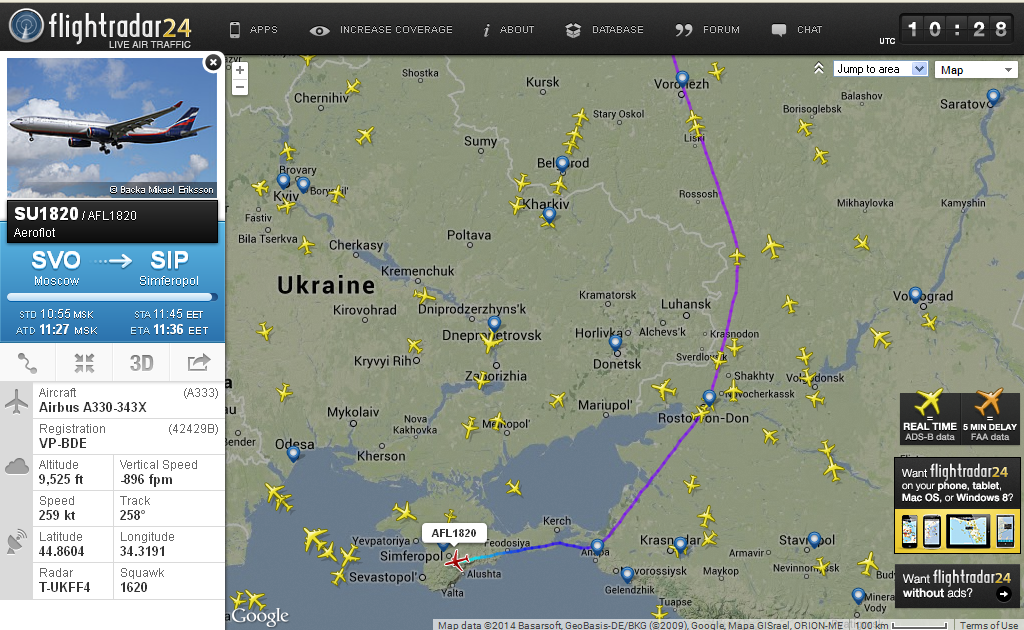Click the radar value T-UKFF4
Viewport: 1024px width, 630px height.
[x=65, y=587]
